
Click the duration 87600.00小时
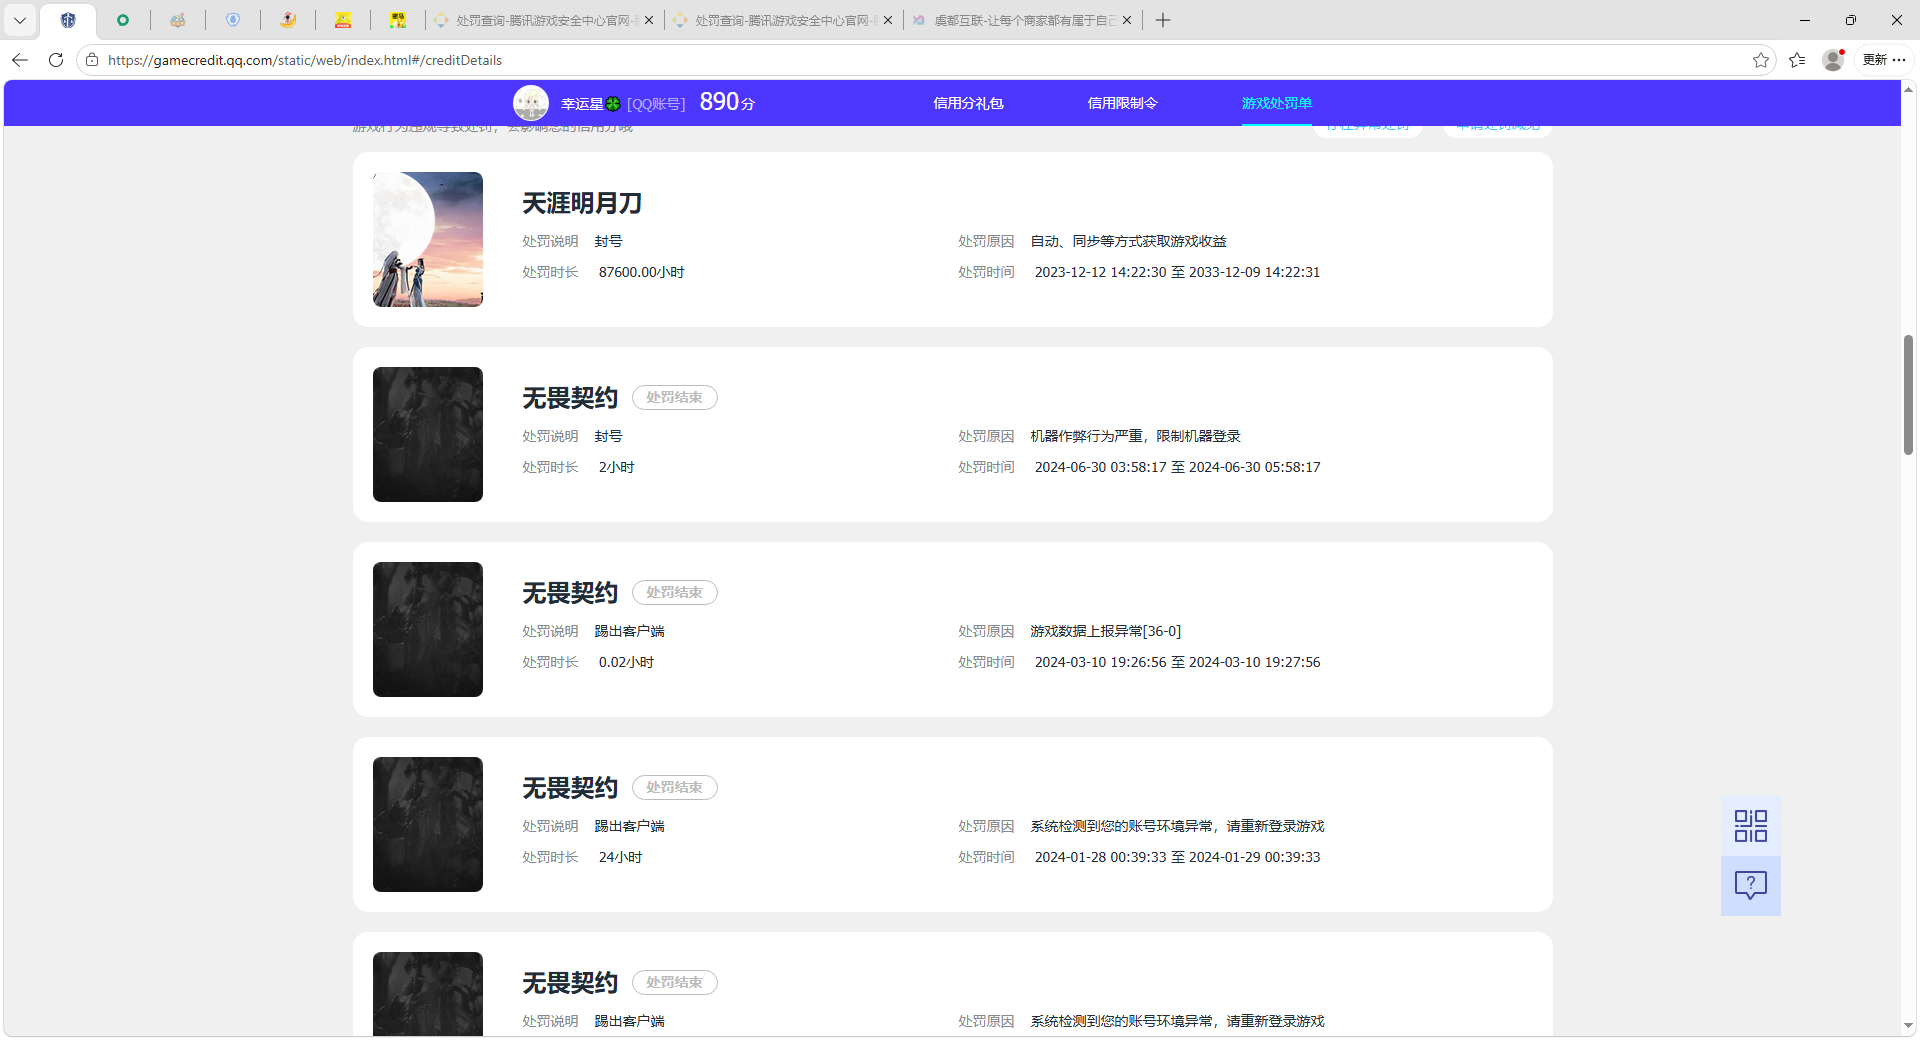tap(641, 272)
